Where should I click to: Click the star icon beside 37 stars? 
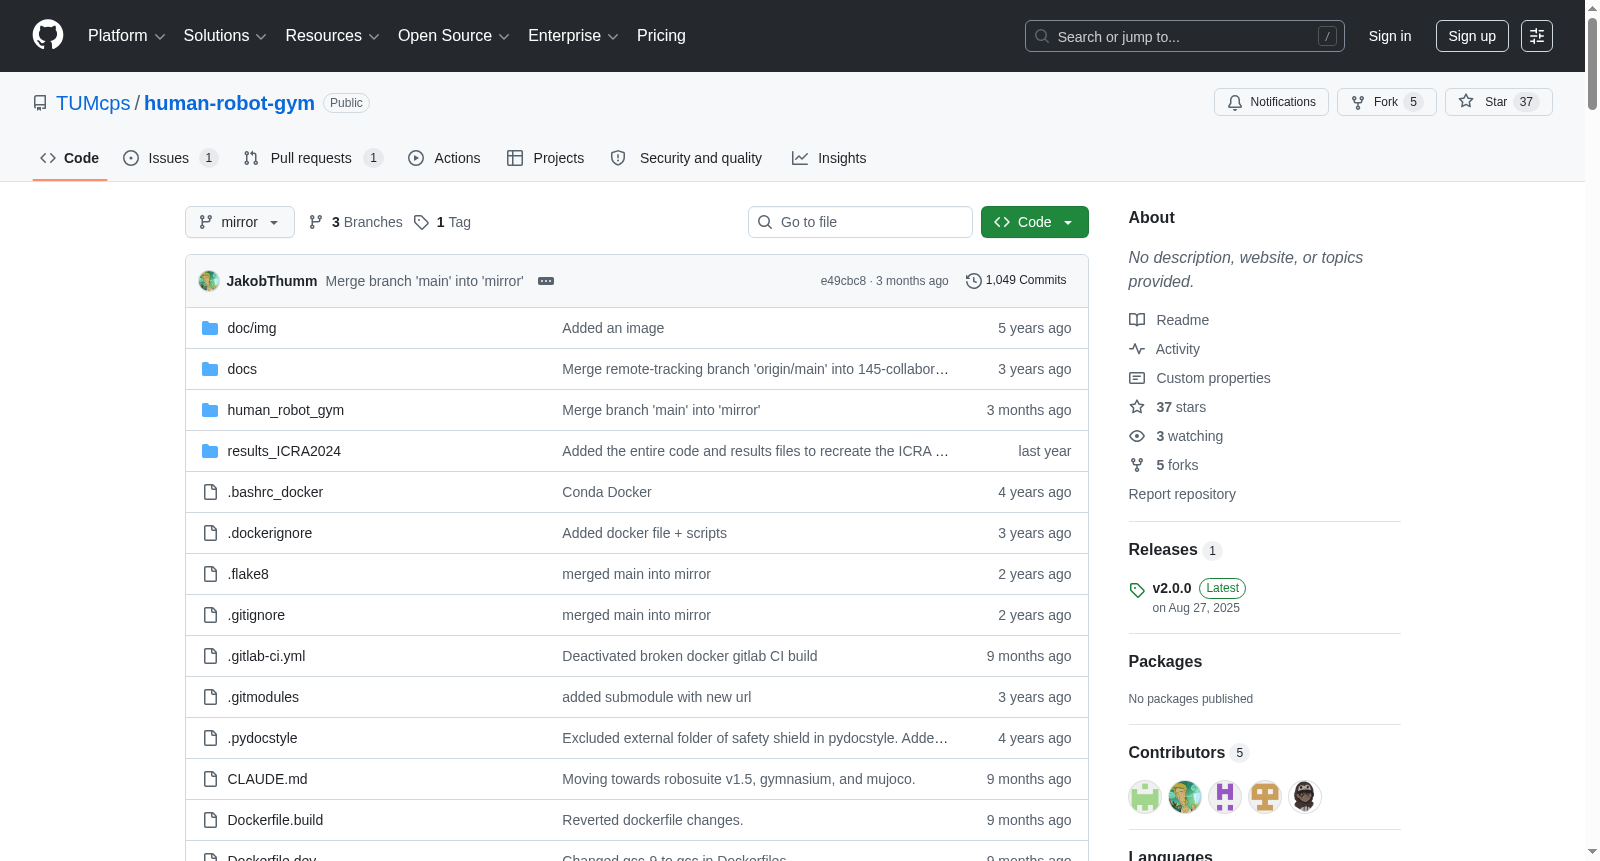pos(1137,407)
